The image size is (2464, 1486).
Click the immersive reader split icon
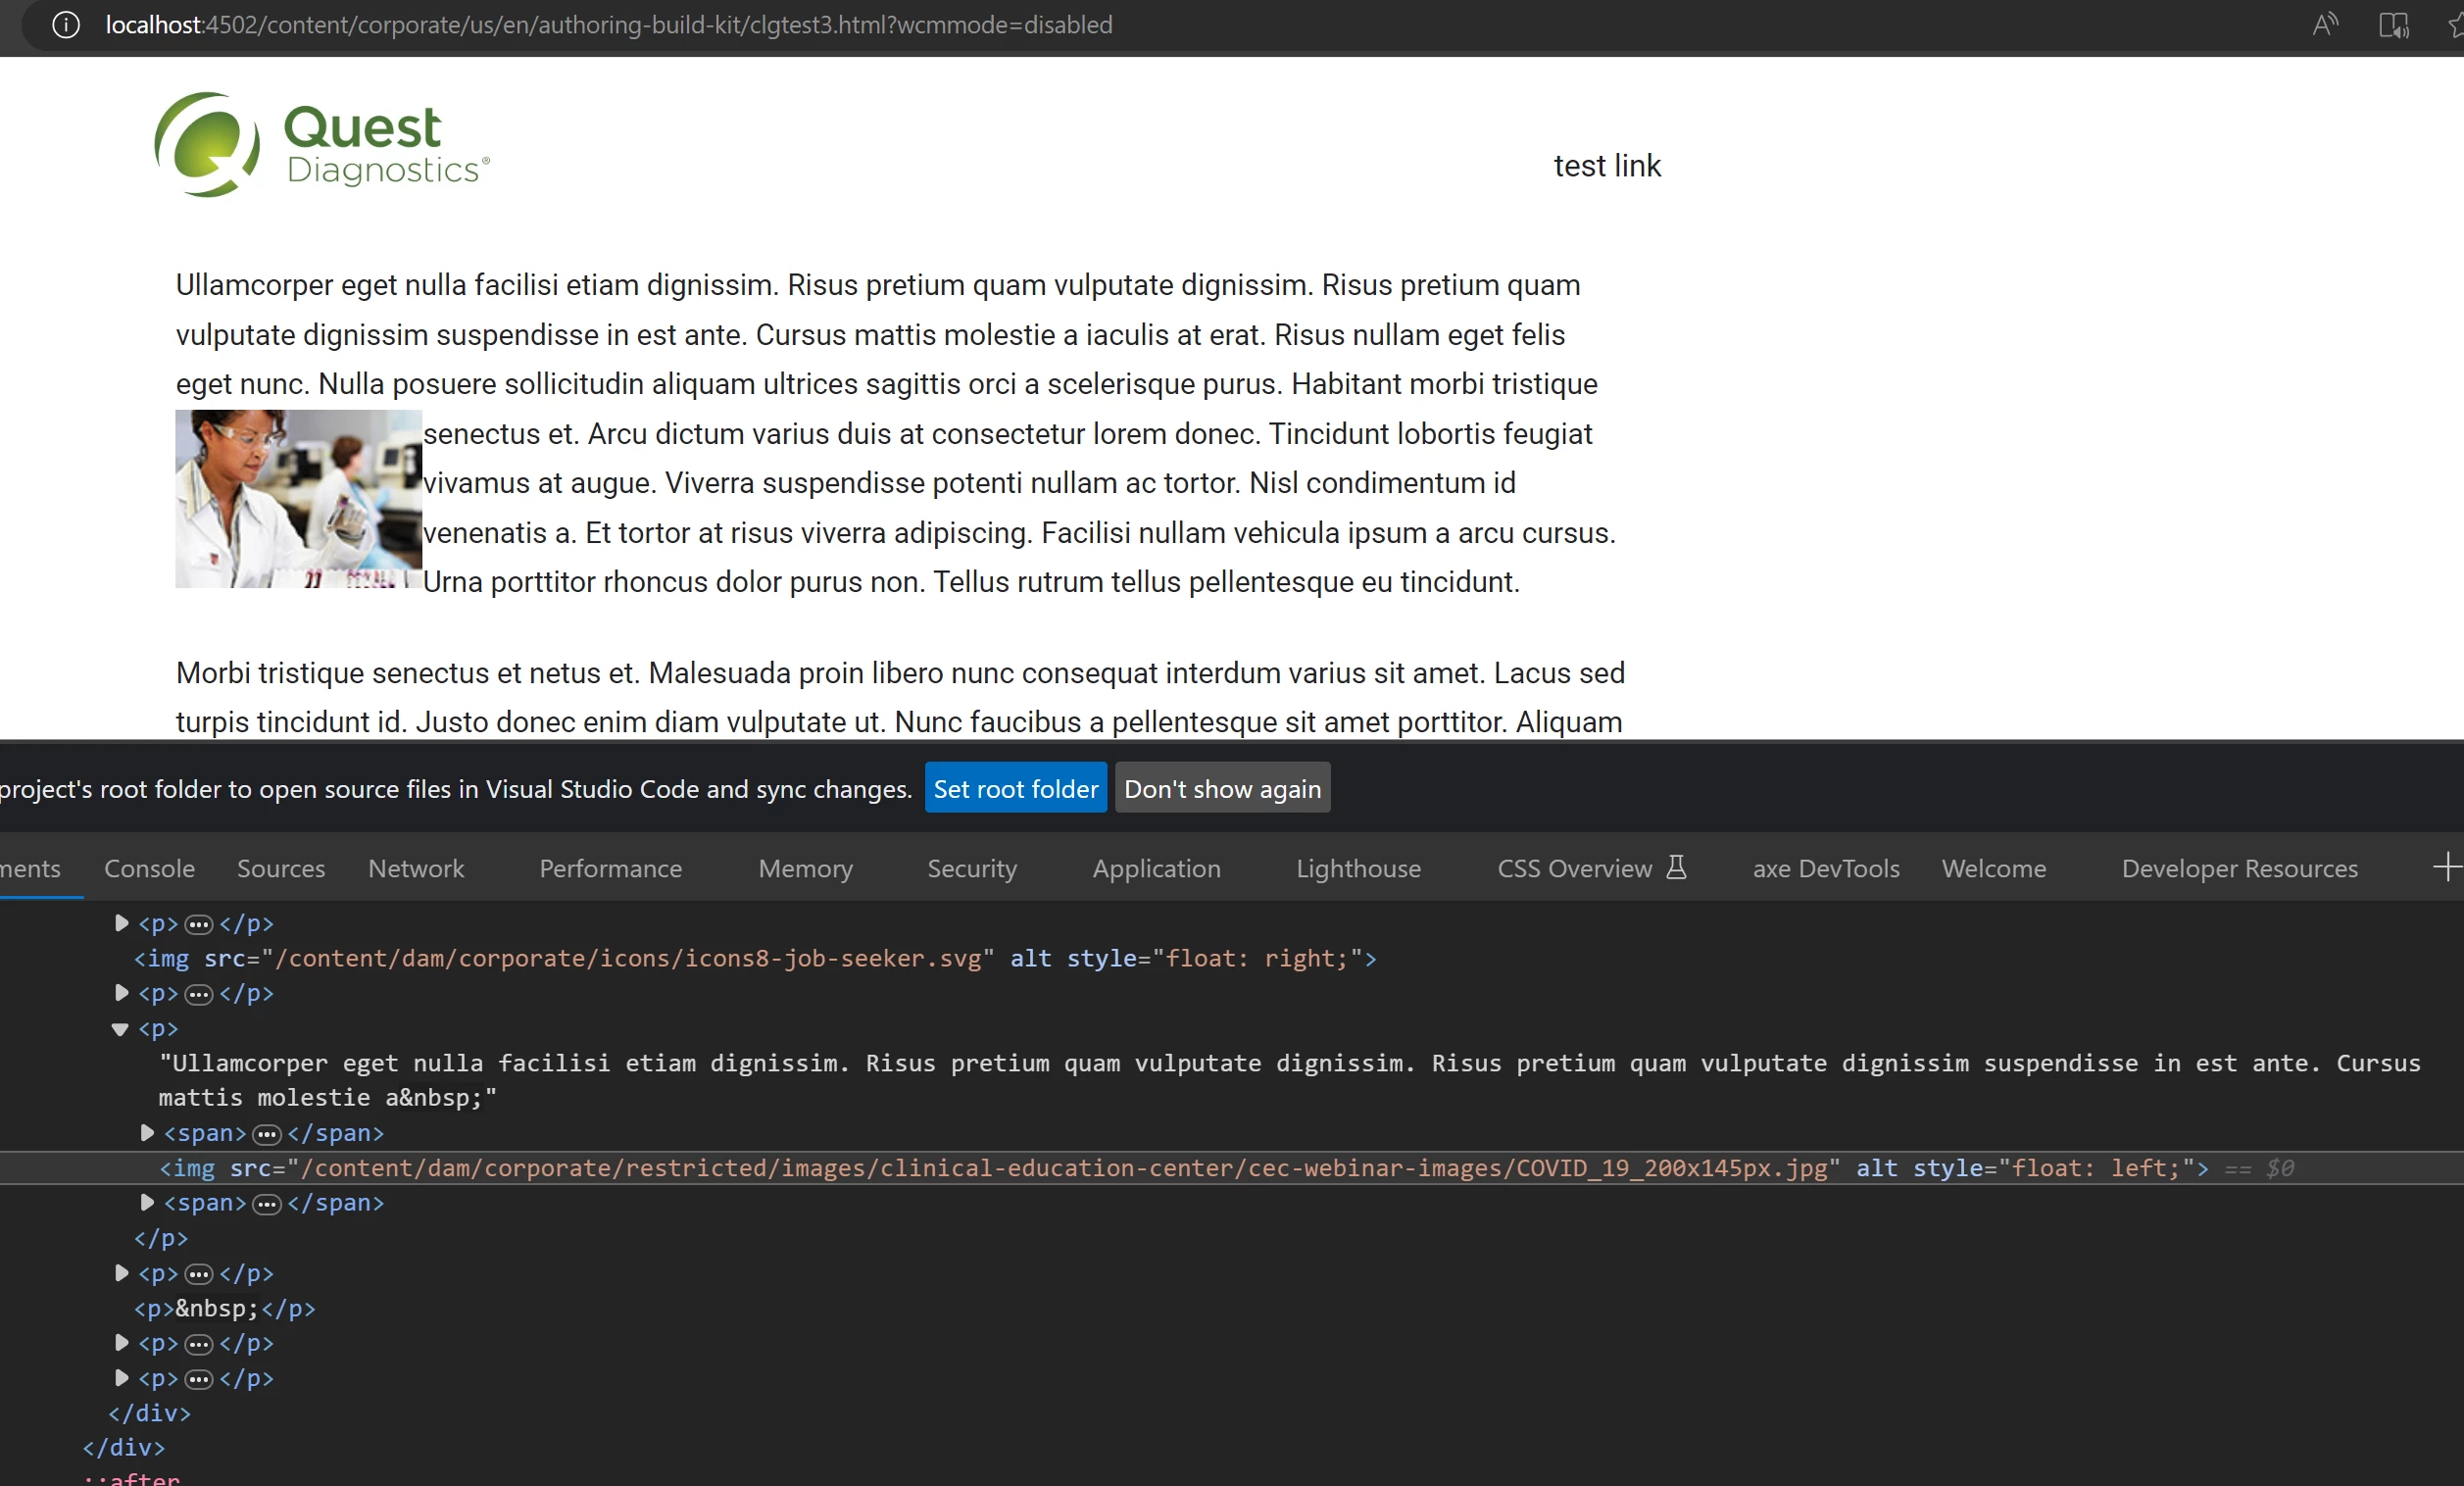click(x=2393, y=25)
